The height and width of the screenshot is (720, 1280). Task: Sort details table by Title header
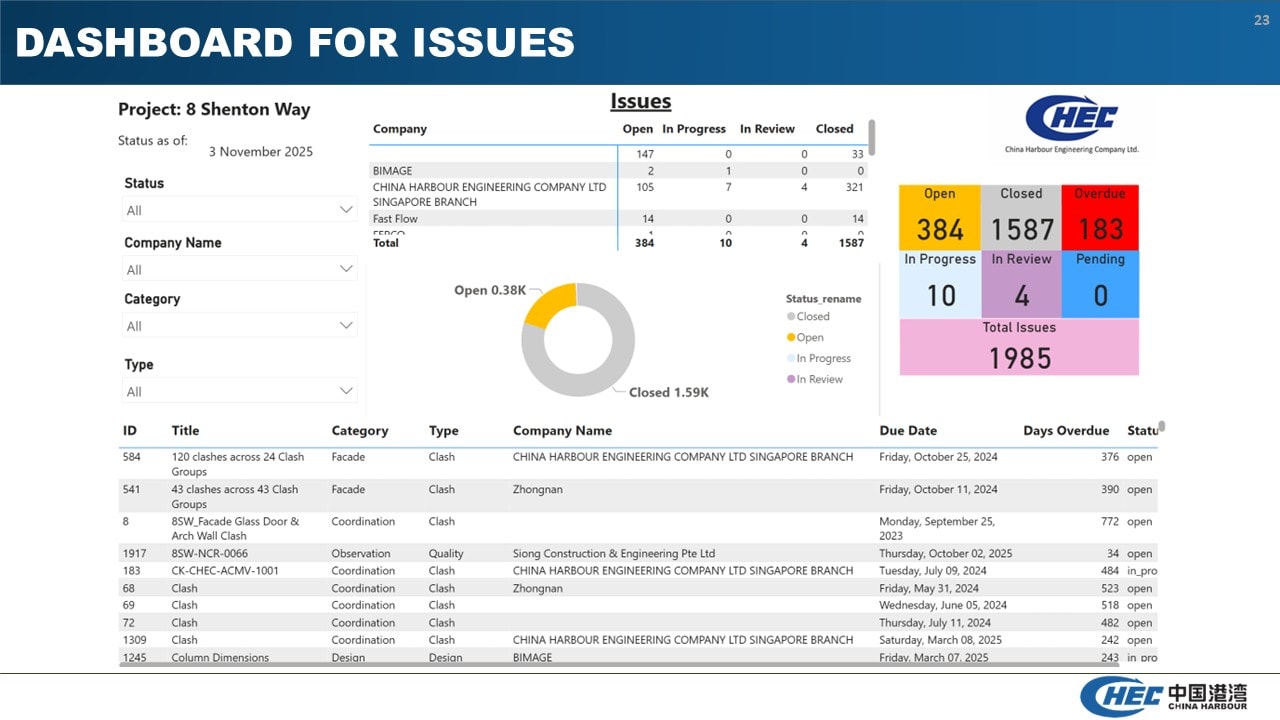tap(185, 431)
